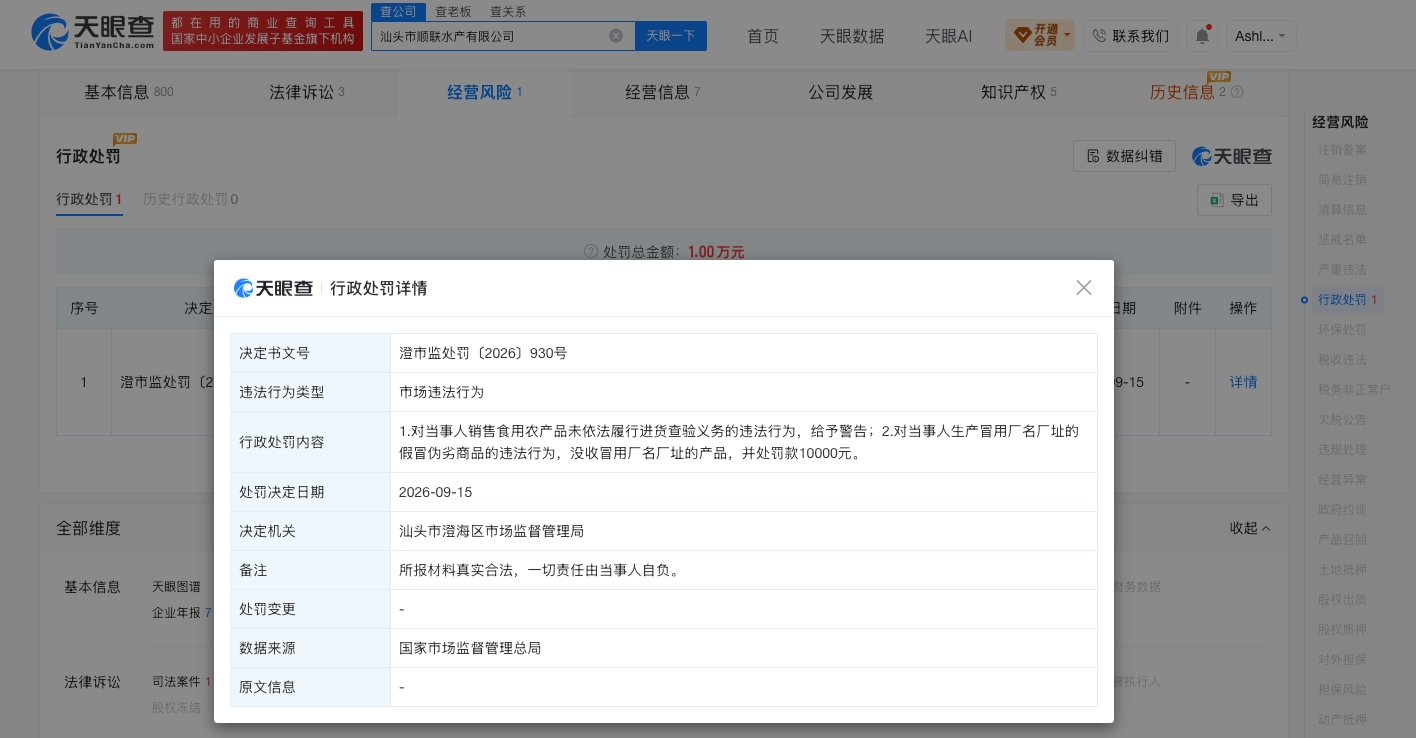Screen dimensions: 1416x738
Task: Click the 汕头市澄海区市场监督管理局 value
Action: [x=491, y=531]
